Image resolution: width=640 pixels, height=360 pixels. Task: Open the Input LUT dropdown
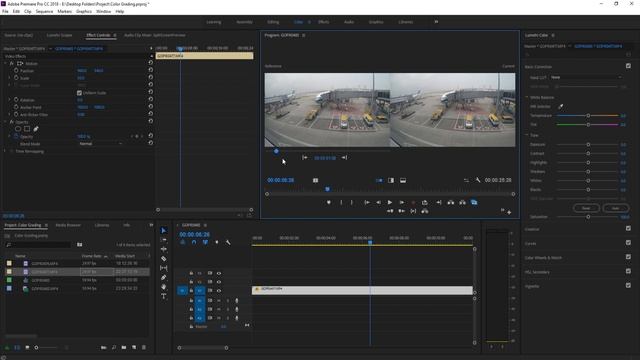pos(586,77)
